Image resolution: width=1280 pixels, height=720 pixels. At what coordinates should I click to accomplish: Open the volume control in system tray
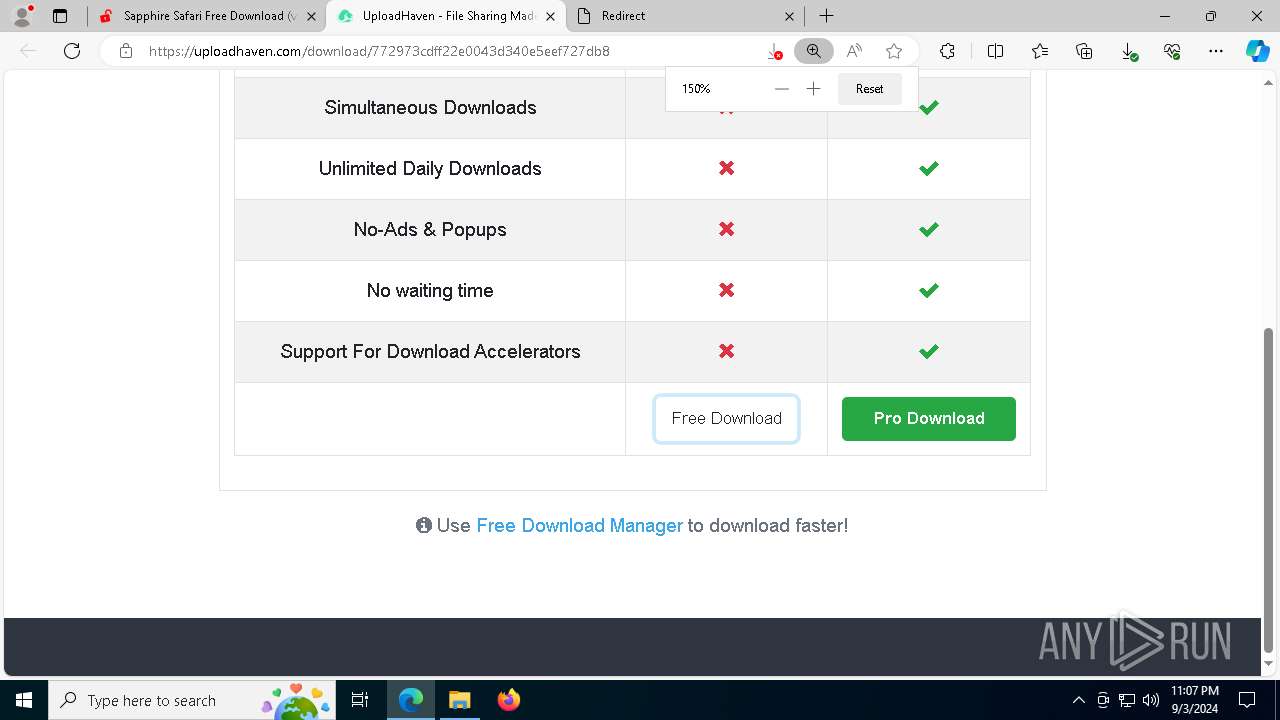1151,700
